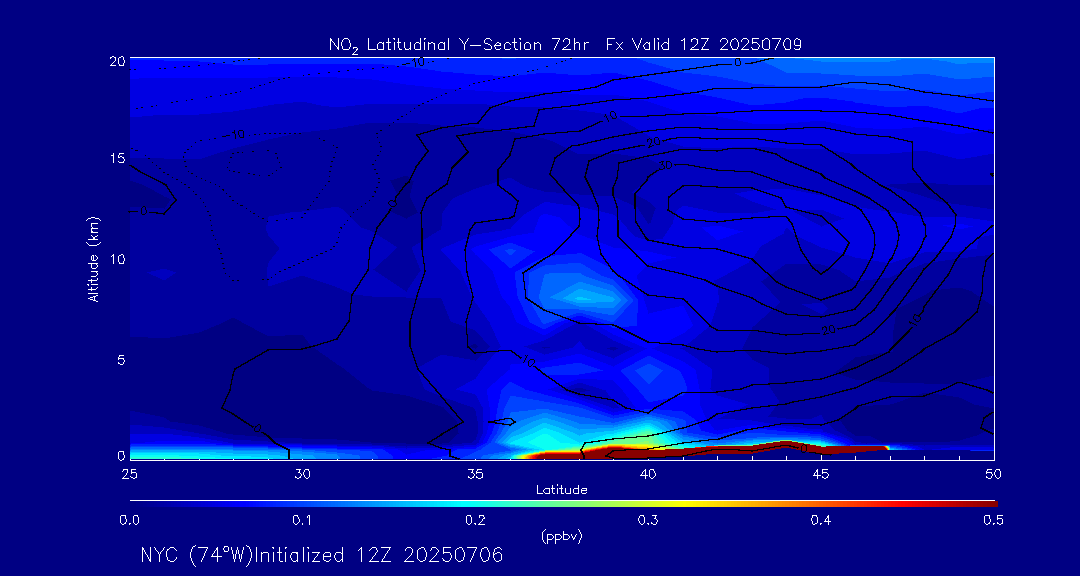Click the dotted contour label -10 at left
Image resolution: width=1080 pixels, height=576 pixels.
point(235,134)
